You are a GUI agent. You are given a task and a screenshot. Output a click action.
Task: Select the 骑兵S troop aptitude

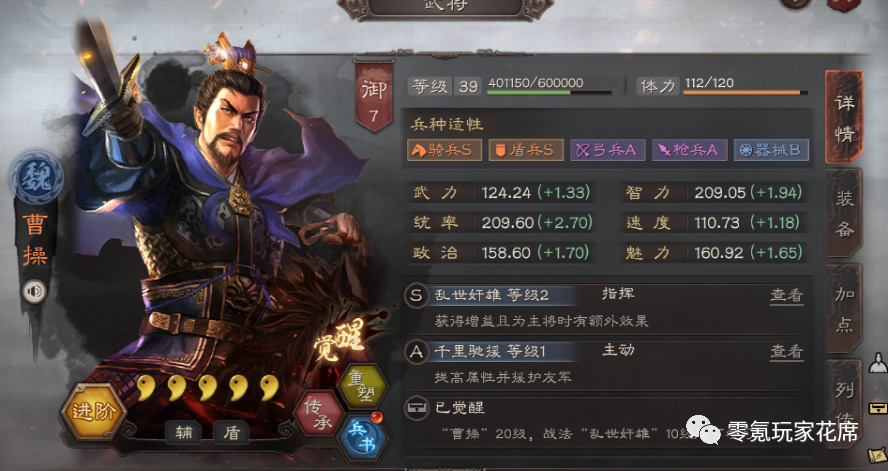pyautogui.click(x=445, y=150)
